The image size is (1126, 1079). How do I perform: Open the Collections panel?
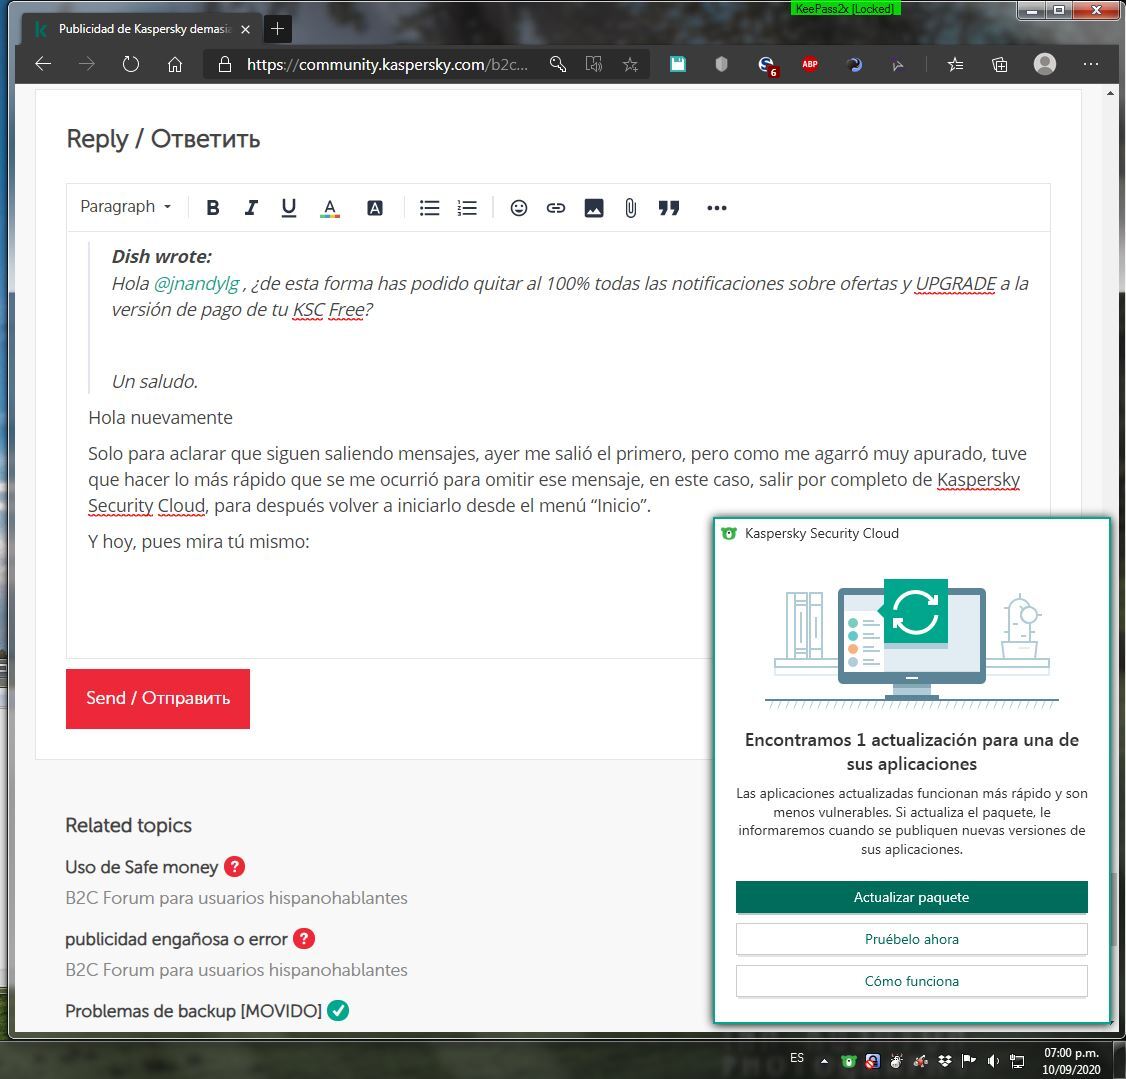1000,65
